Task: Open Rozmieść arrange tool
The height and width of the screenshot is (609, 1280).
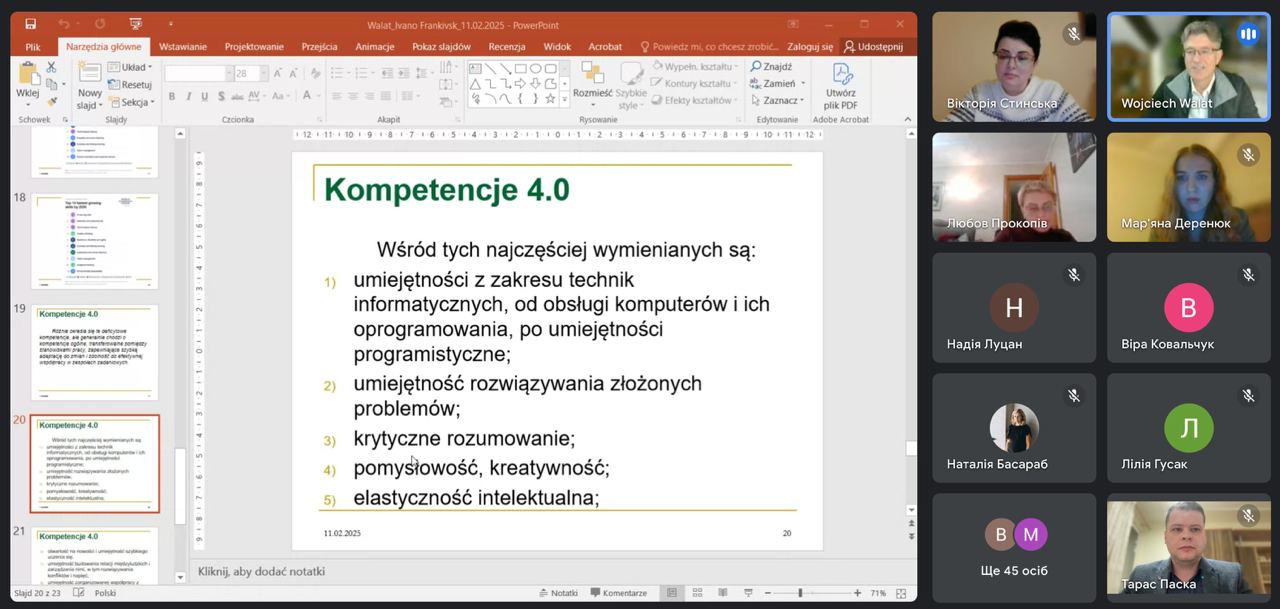Action: (x=592, y=84)
